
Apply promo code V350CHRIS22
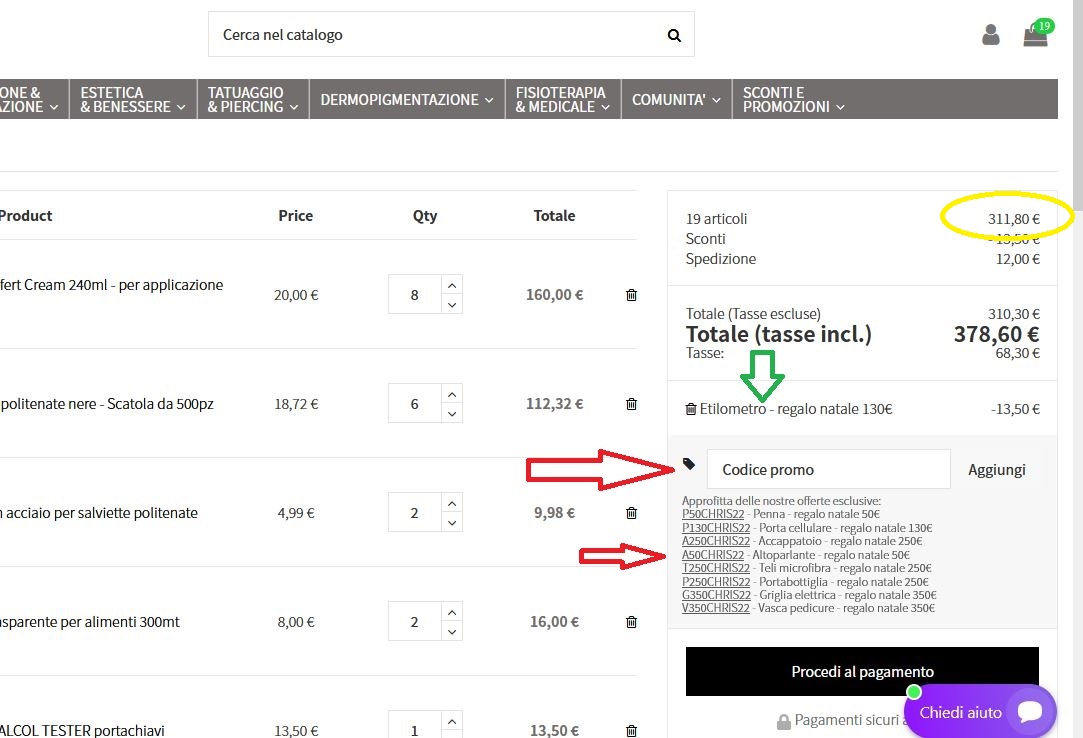tap(716, 608)
